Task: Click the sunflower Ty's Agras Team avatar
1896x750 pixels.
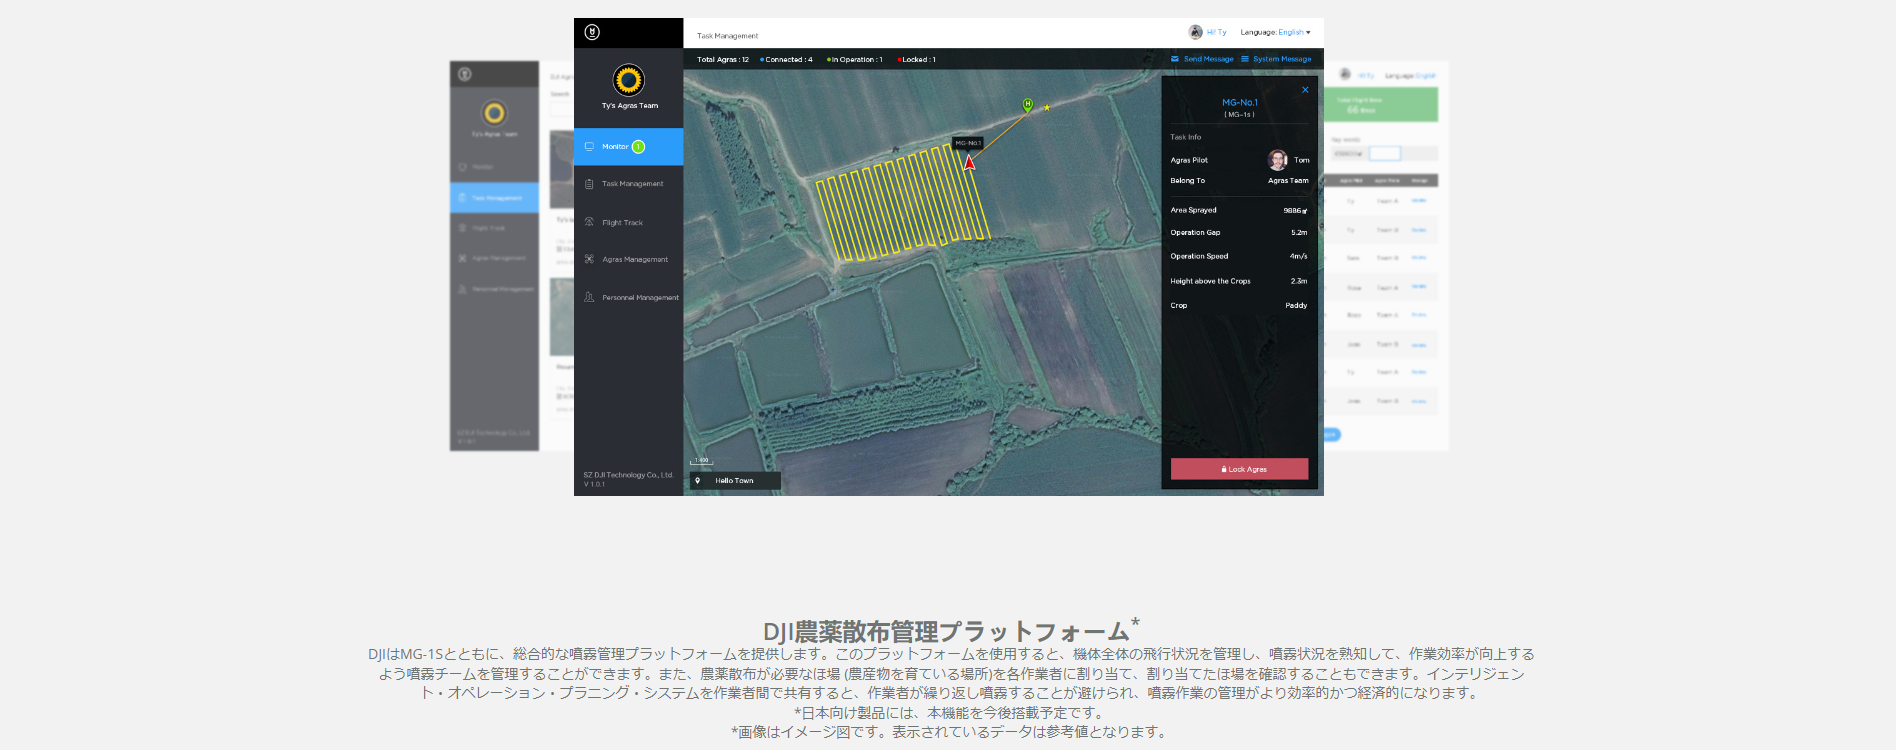Action: pyautogui.click(x=629, y=79)
